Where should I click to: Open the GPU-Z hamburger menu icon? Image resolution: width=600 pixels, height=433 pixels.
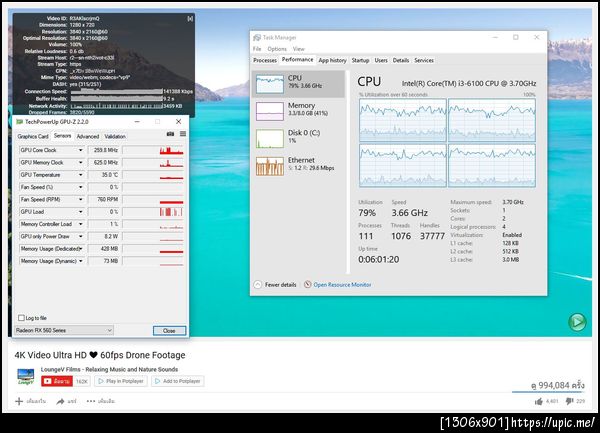tap(183, 134)
